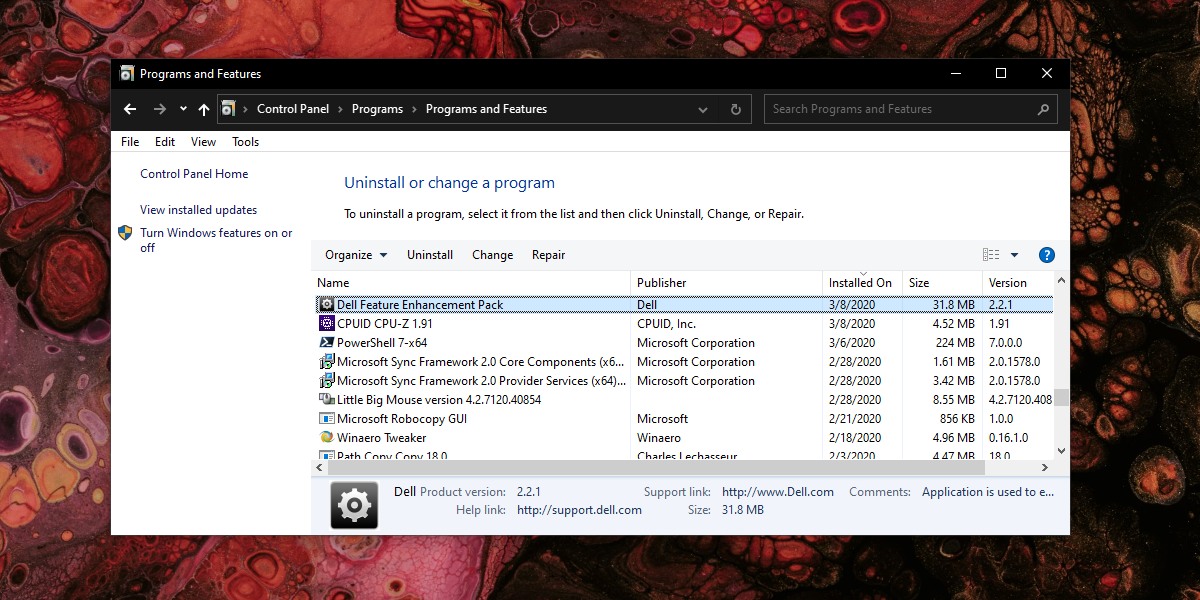Click the Dell gear icon in details pane

pos(354,505)
